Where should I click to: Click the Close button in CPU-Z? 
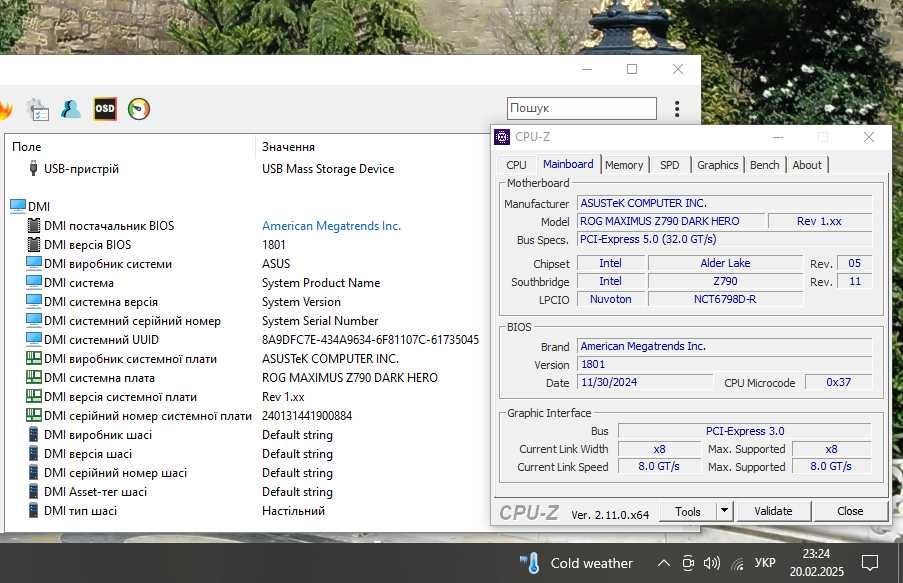(x=850, y=511)
